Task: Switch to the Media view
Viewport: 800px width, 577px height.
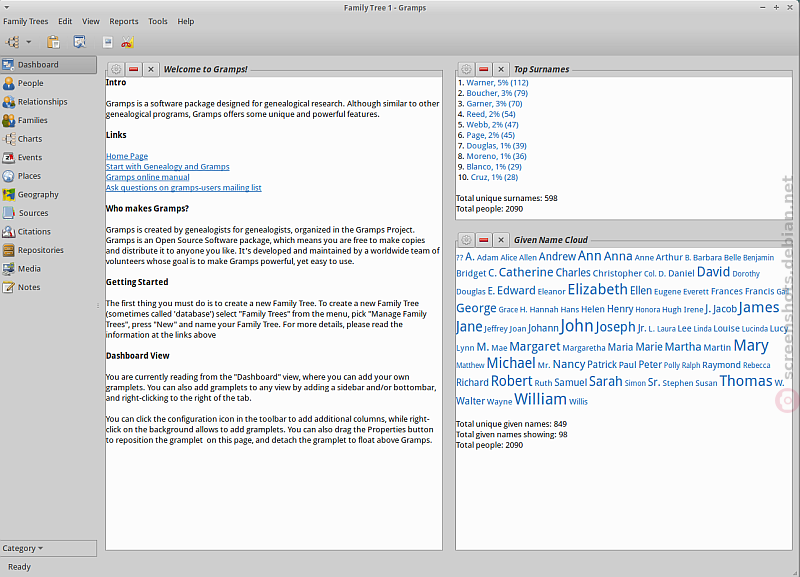Action: coord(48,268)
